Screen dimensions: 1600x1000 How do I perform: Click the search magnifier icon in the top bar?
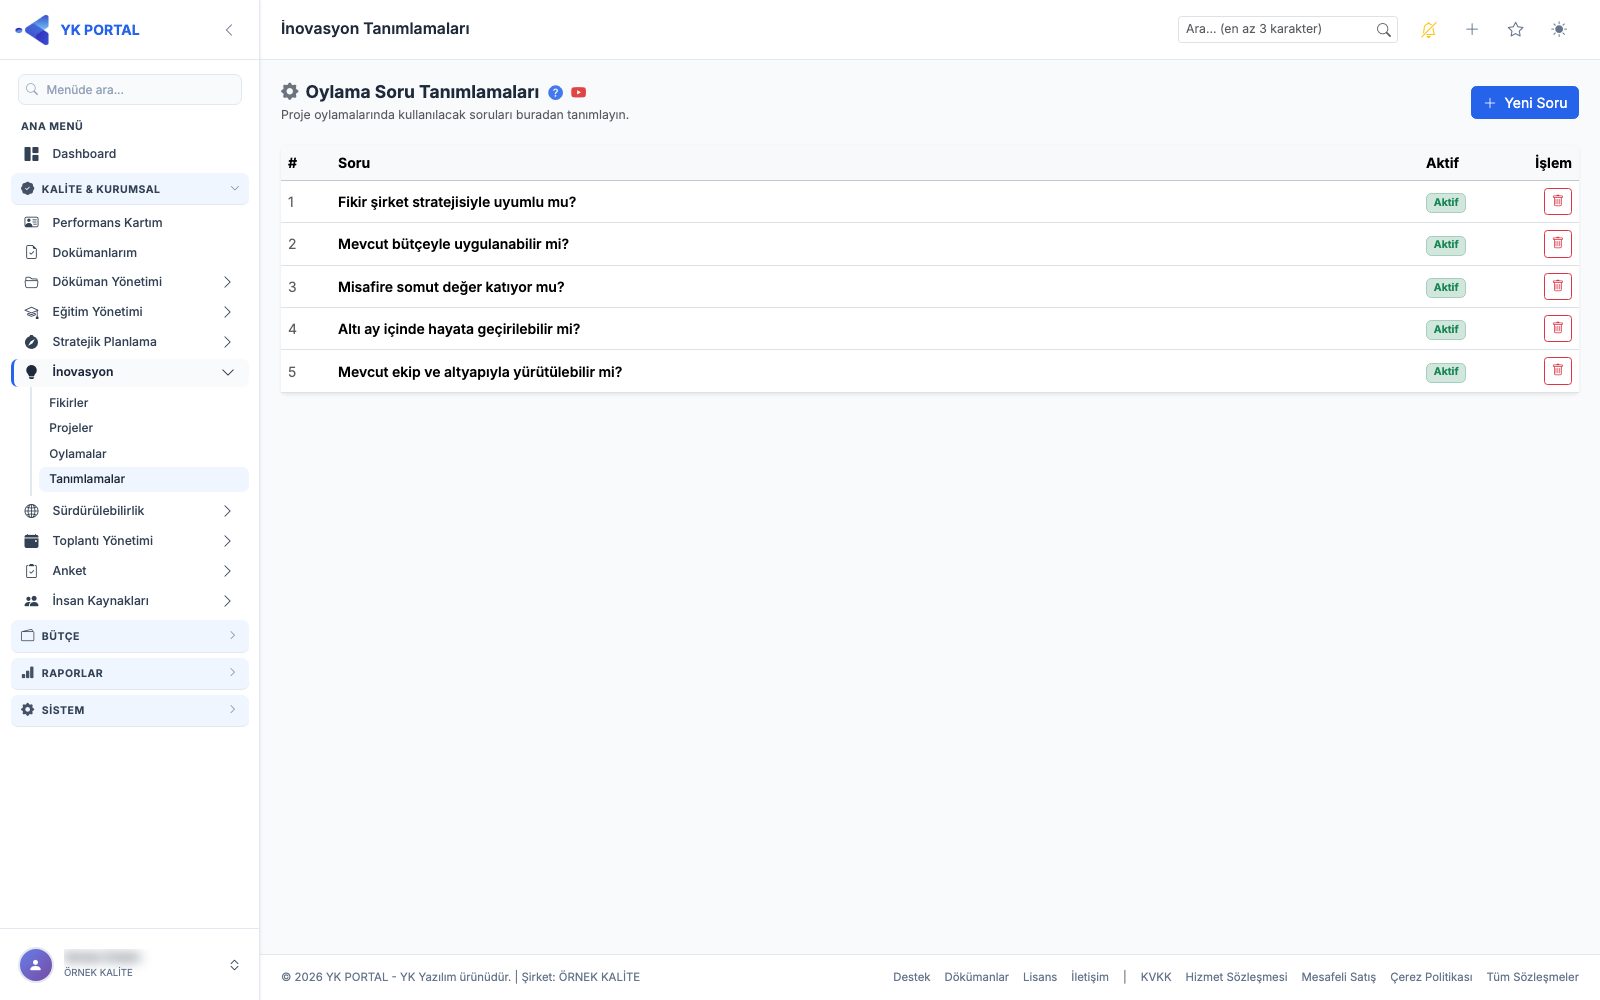[1383, 30]
